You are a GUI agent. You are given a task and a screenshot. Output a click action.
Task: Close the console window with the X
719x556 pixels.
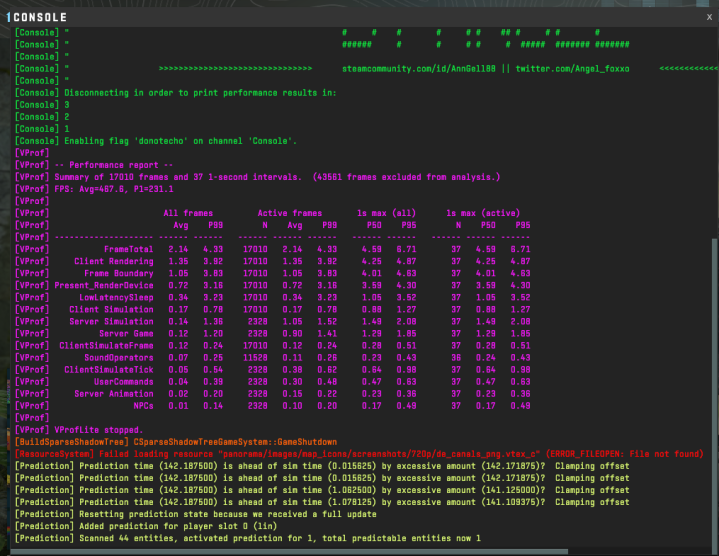(708, 17)
